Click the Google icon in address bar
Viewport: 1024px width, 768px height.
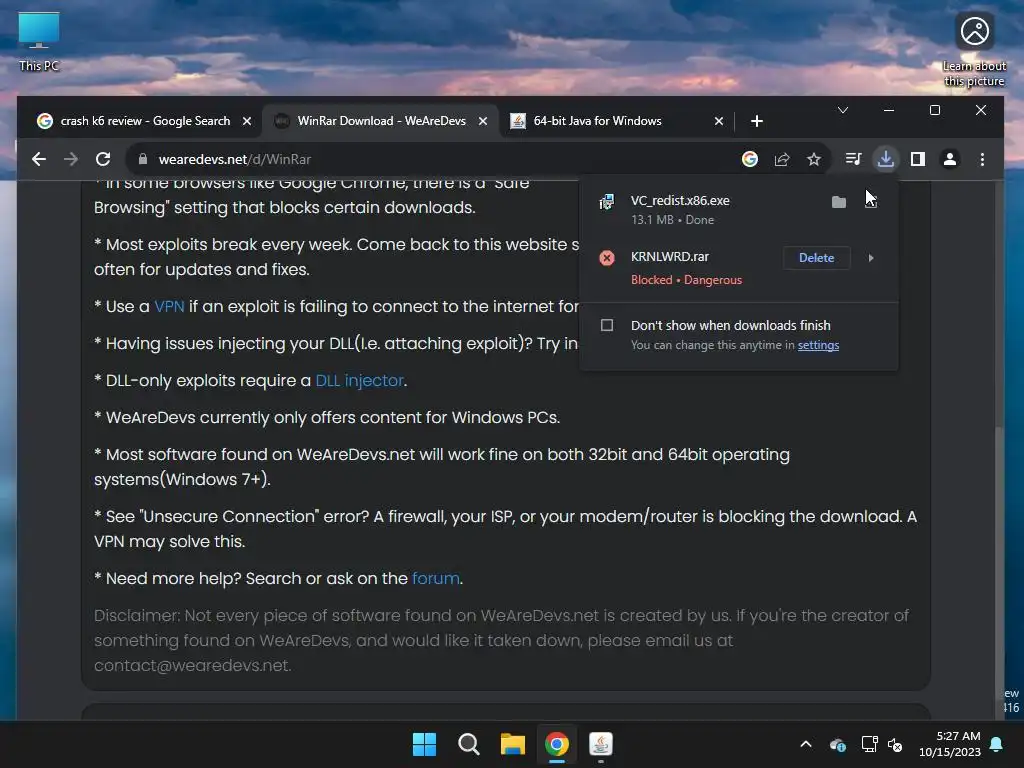(x=750, y=159)
